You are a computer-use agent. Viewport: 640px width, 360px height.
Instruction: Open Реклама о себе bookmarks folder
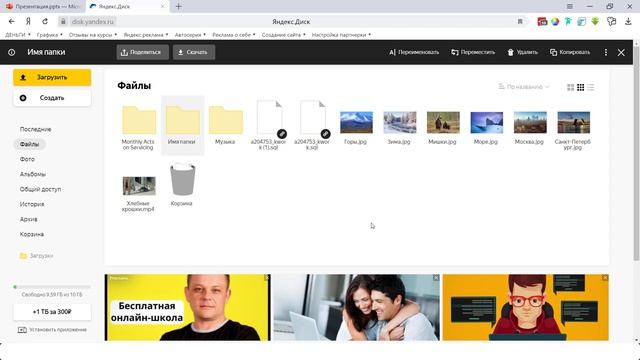tap(233, 35)
